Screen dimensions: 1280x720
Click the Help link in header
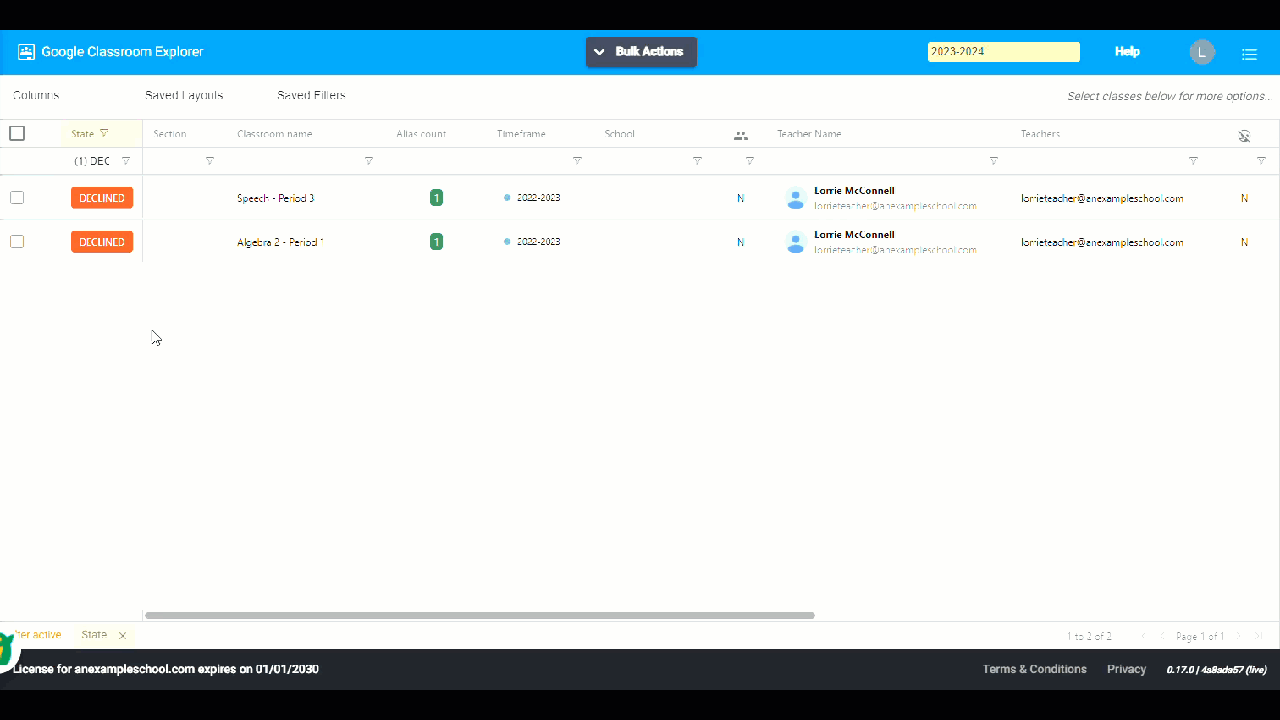click(x=1127, y=52)
